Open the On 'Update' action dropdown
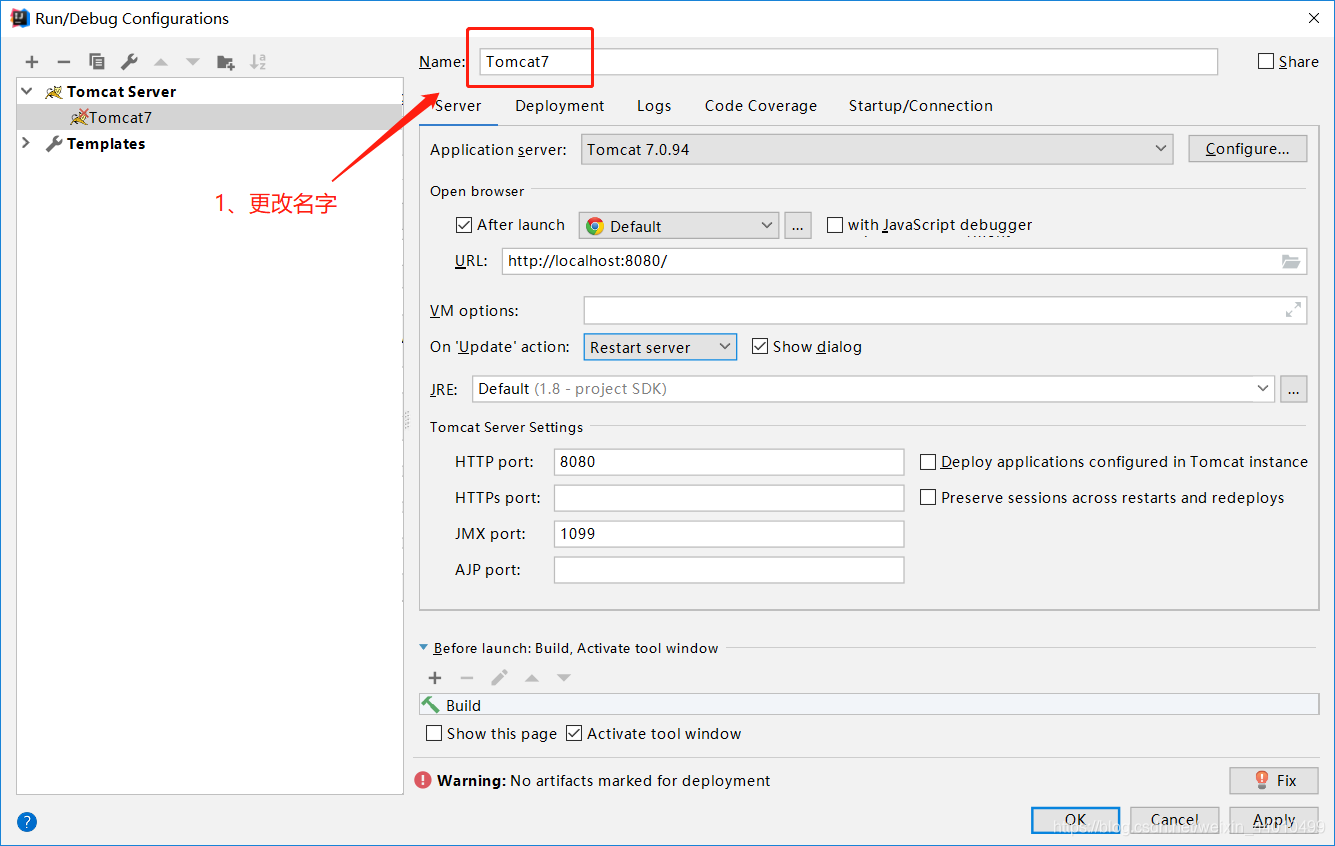1335x846 pixels. (x=660, y=347)
